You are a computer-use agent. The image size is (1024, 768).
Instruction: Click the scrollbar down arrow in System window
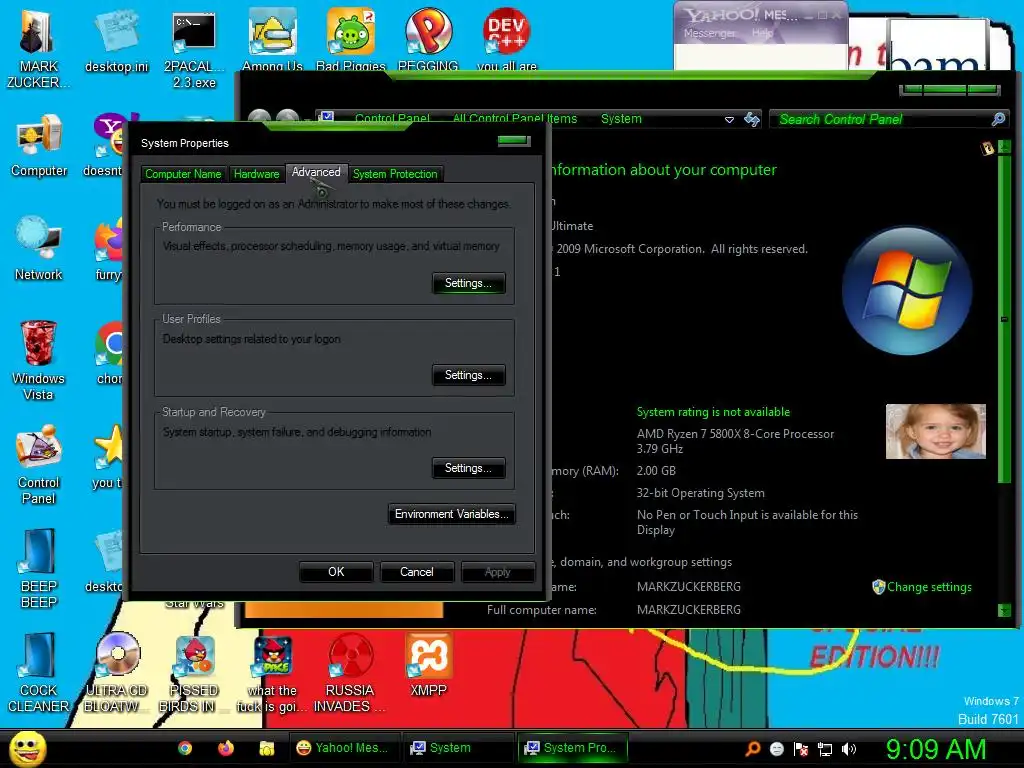[1004, 611]
